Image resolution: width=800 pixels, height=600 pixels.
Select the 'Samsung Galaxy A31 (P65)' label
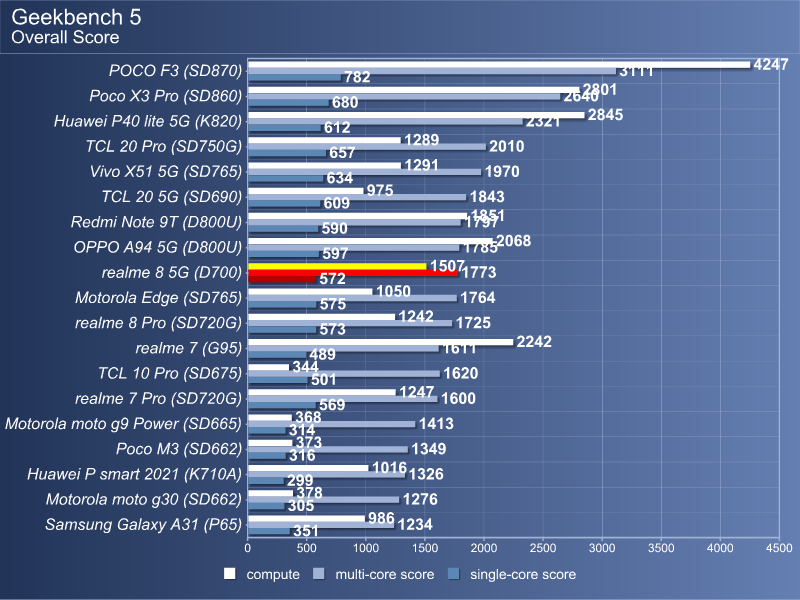[x=144, y=524]
